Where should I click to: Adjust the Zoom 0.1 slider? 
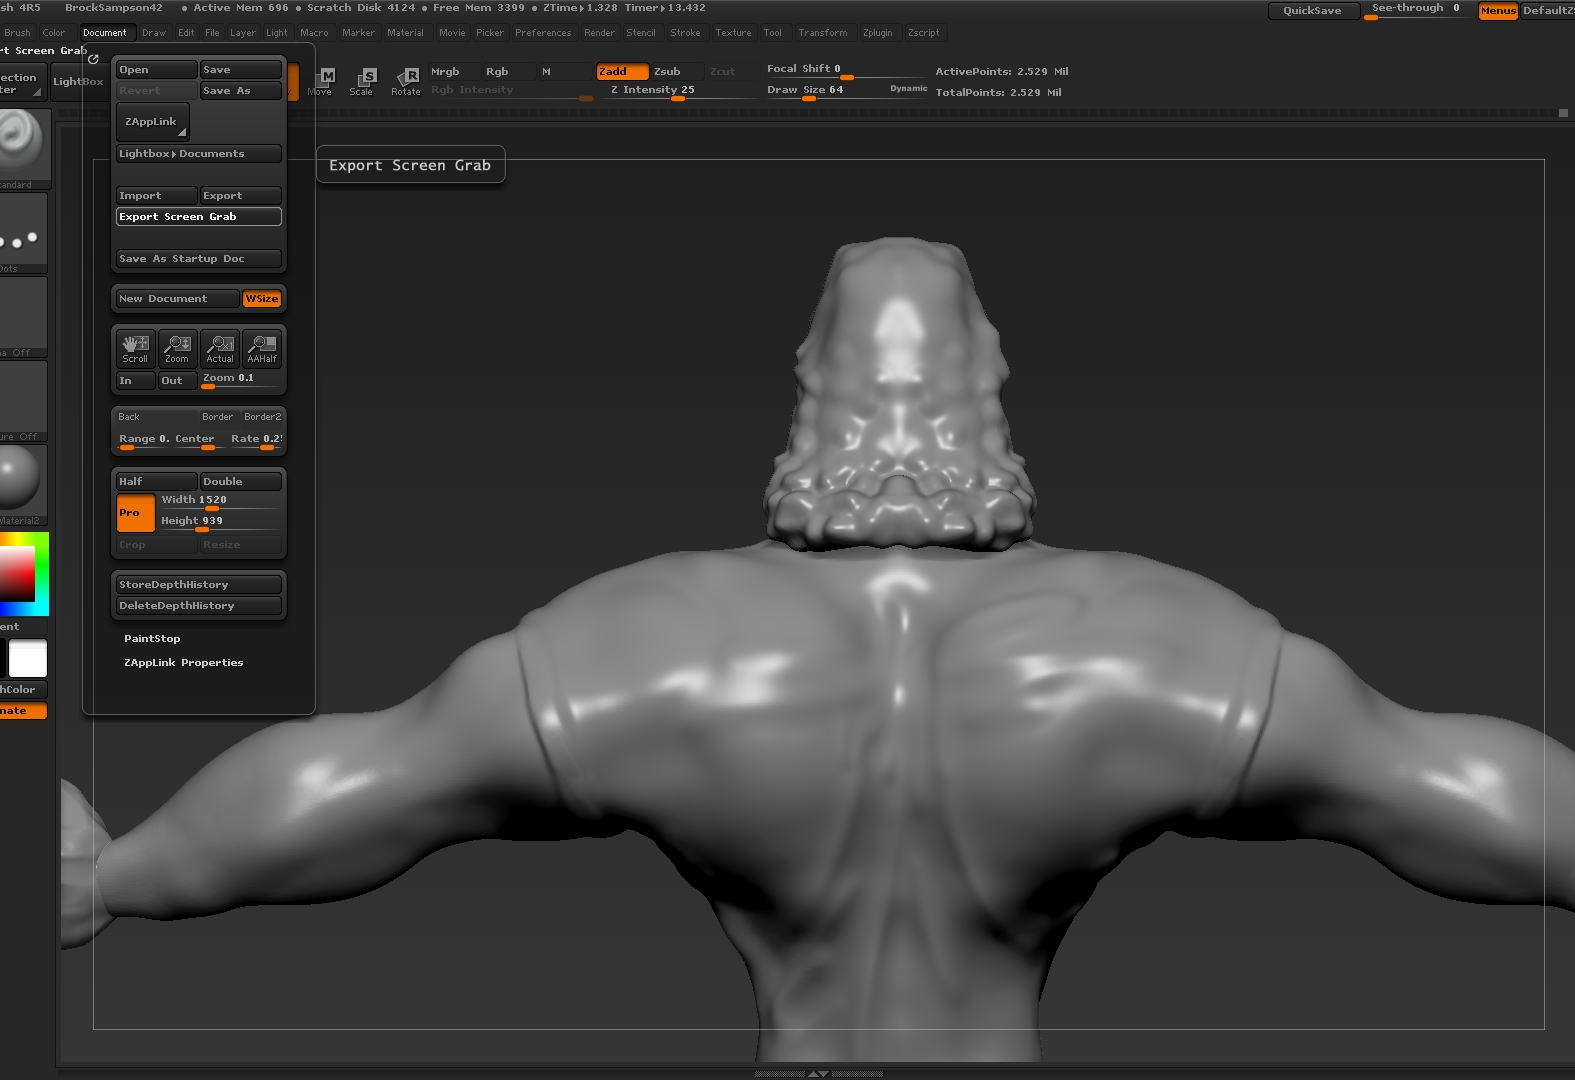(x=241, y=380)
